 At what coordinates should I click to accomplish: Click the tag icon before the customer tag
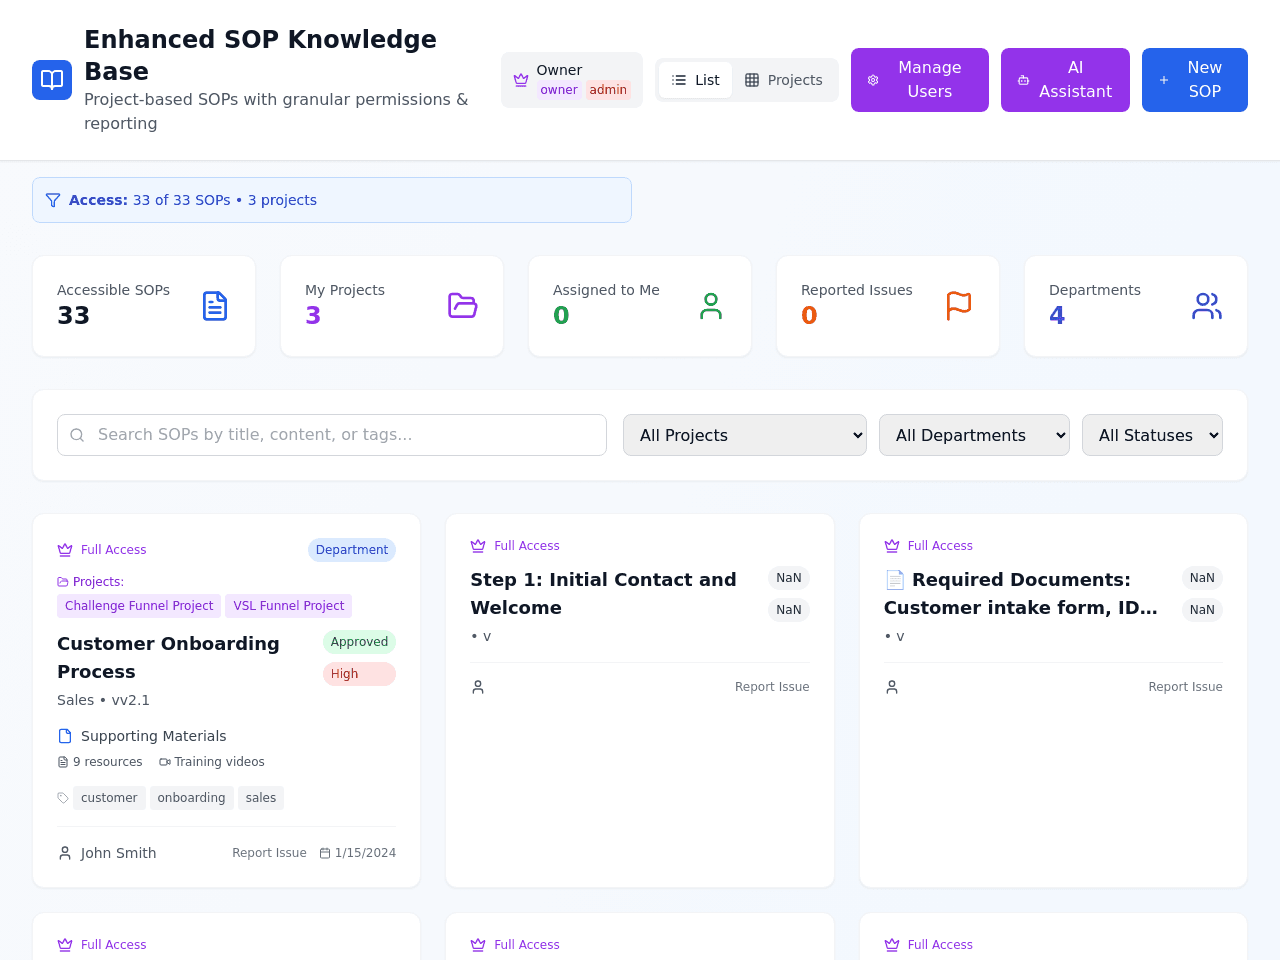coord(63,798)
